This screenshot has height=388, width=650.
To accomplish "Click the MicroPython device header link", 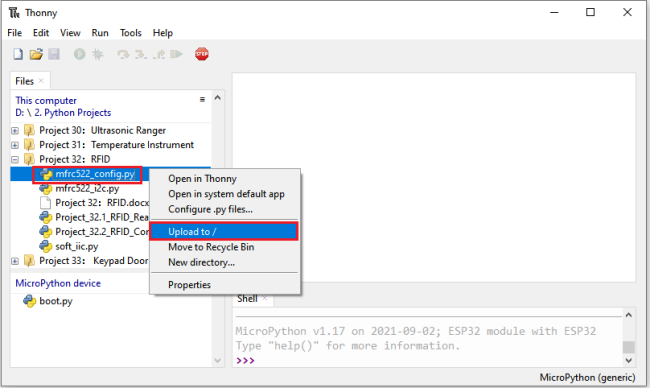I will [x=58, y=283].
